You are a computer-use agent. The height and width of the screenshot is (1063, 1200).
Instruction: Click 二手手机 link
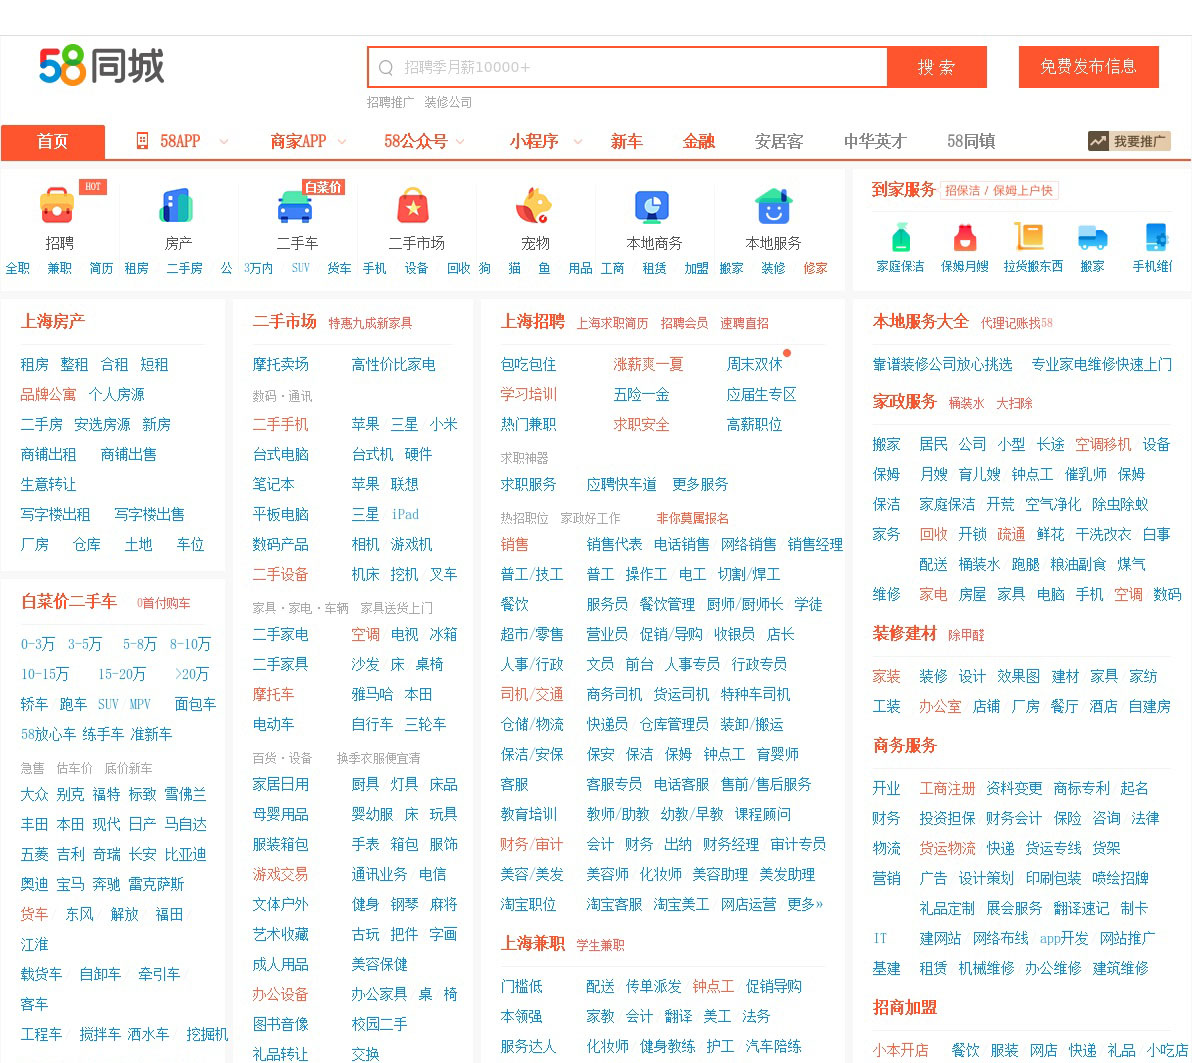click(x=280, y=424)
